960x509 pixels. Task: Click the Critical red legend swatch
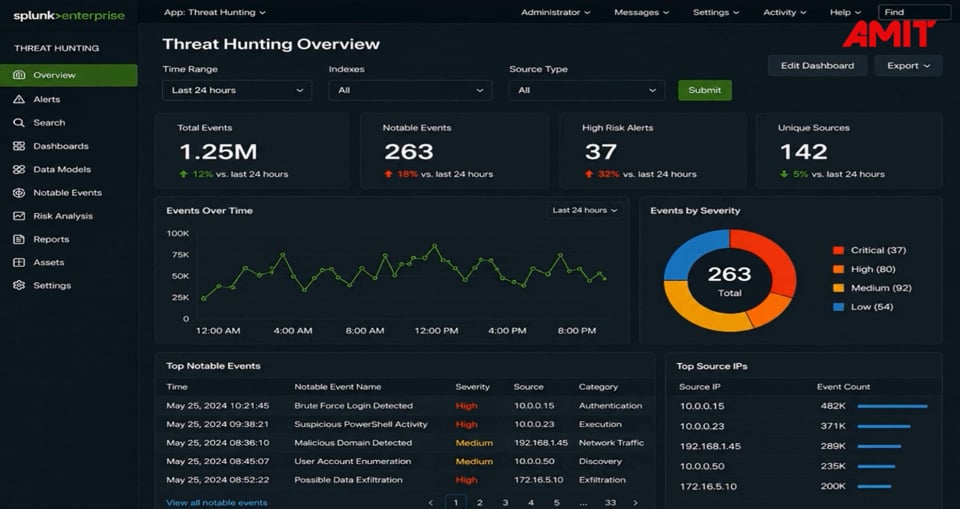pyautogui.click(x=838, y=250)
